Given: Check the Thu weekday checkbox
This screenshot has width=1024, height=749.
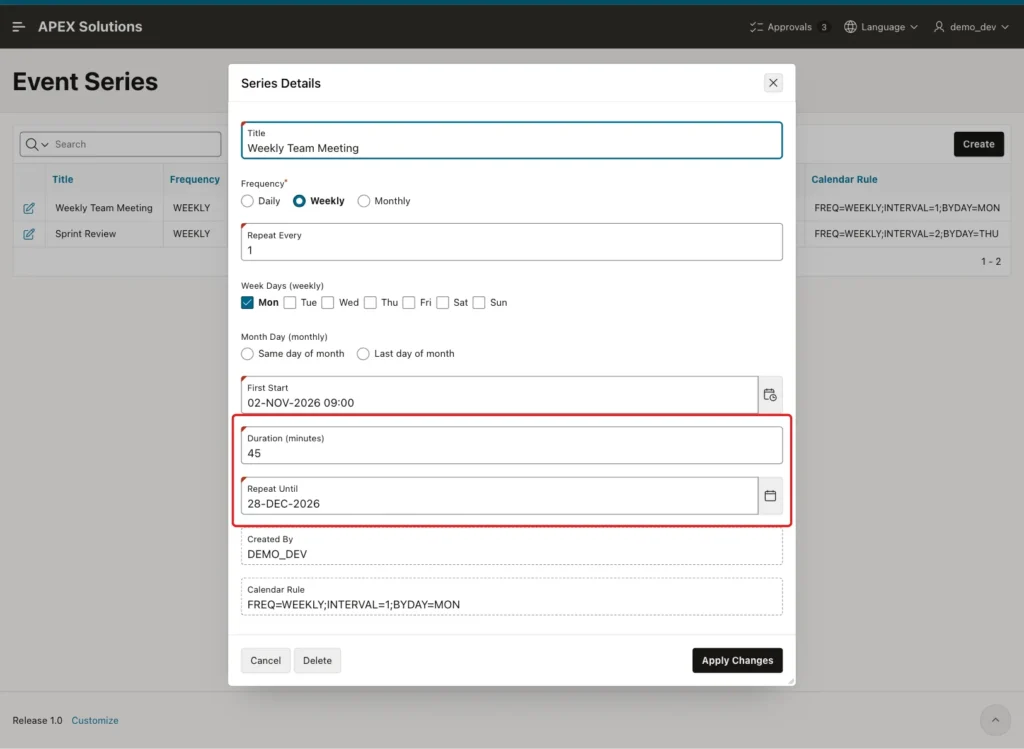Looking at the screenshot, I should tap(370, 302).
